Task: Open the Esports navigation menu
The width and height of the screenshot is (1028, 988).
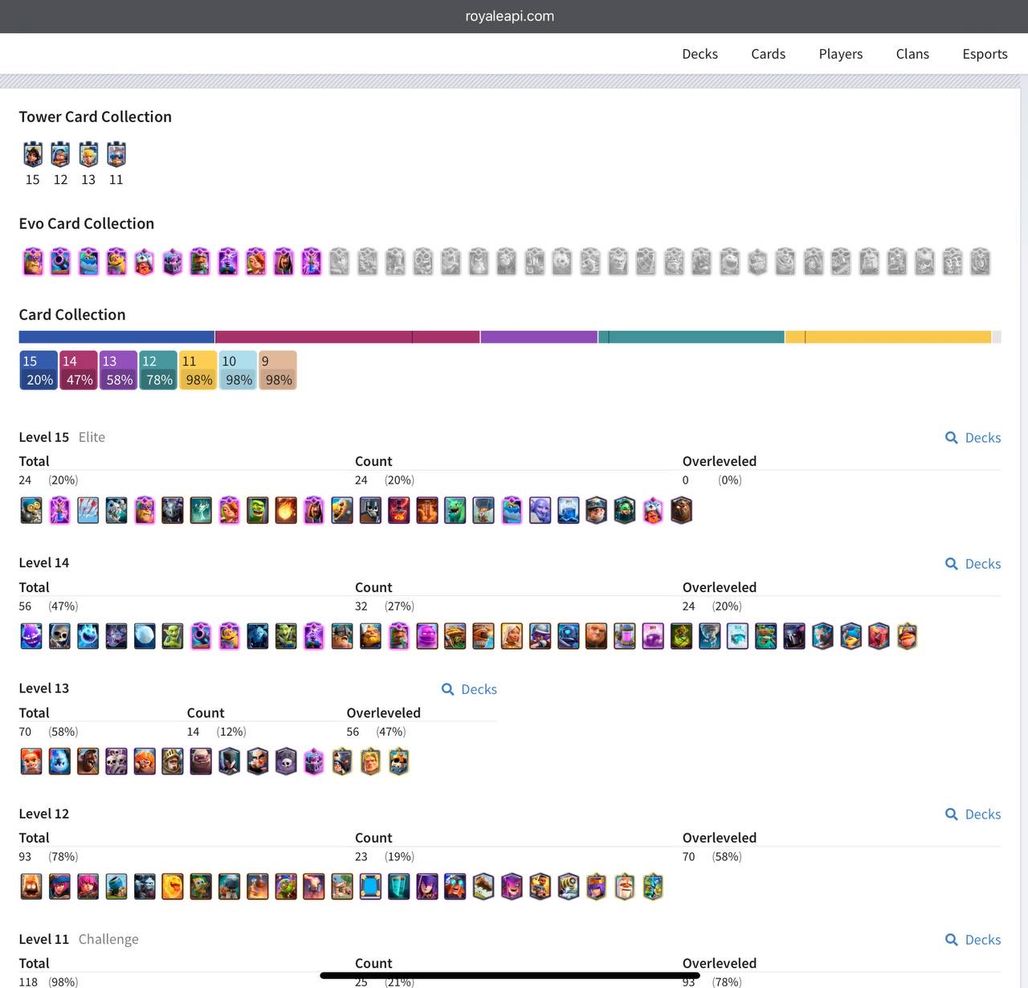Action: tap(985, 54)
